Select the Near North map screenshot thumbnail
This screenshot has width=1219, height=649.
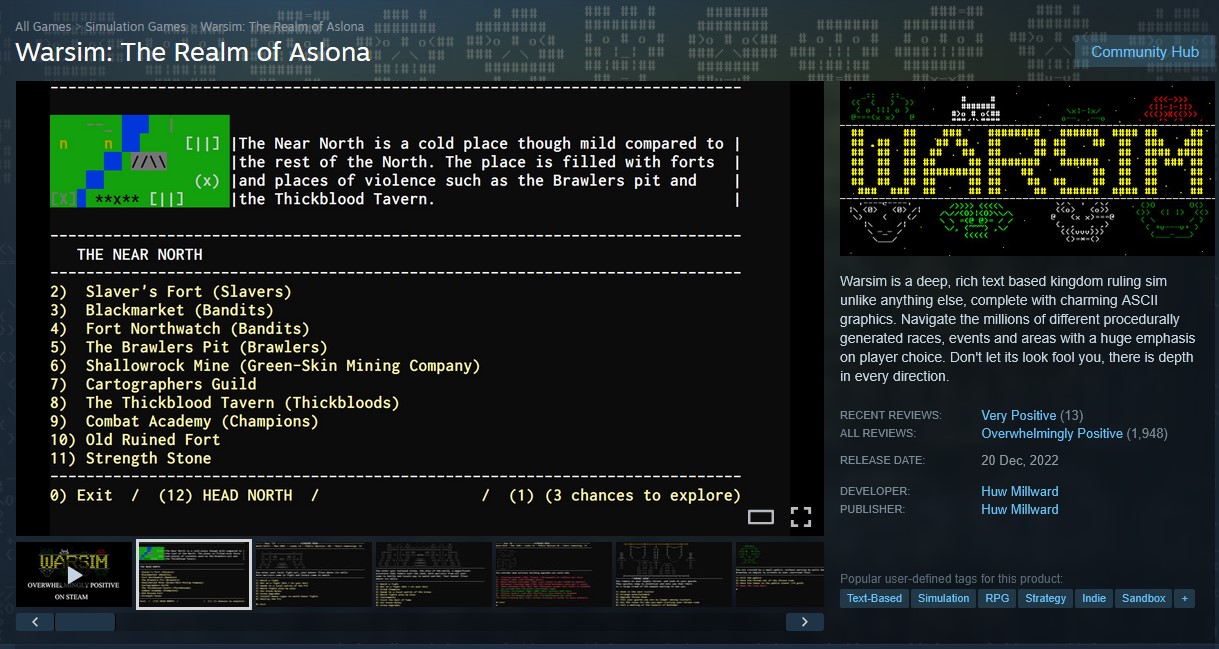(194, 574)
